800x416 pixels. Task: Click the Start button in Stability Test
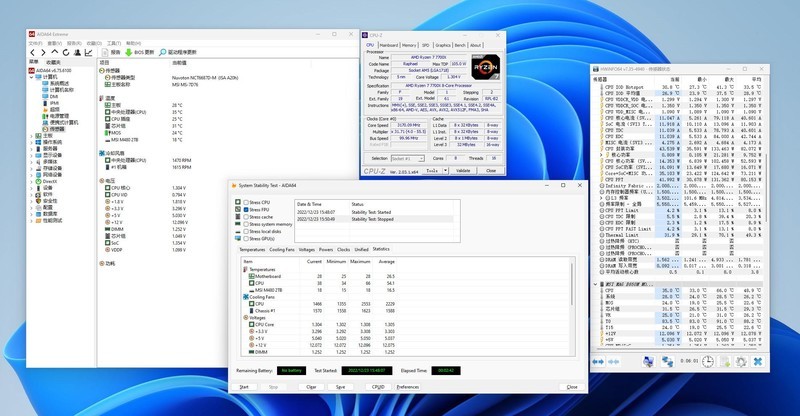click(244, 387)
